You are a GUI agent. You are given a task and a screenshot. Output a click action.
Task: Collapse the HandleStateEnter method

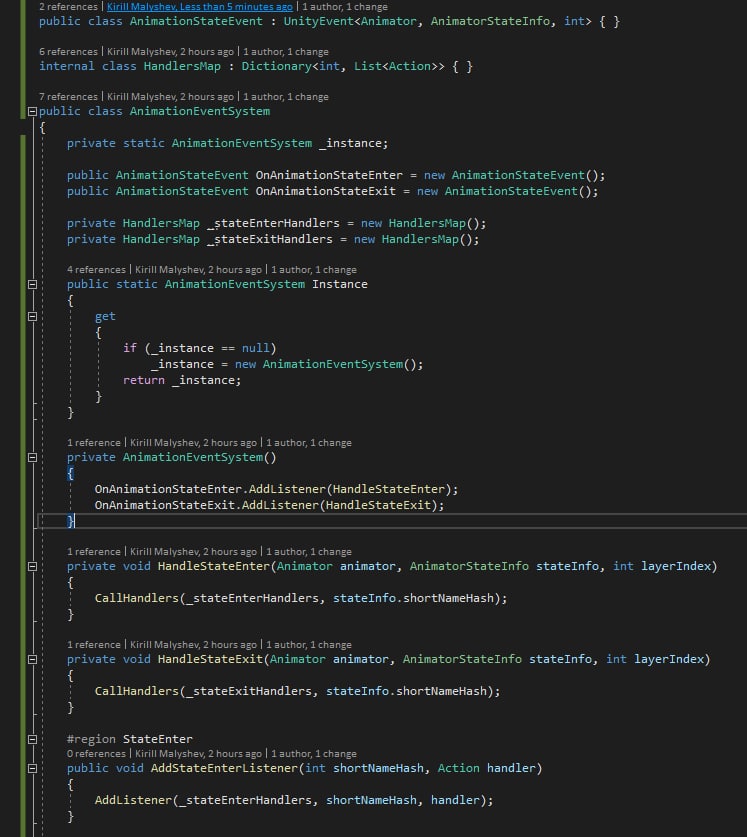point(32,566)
